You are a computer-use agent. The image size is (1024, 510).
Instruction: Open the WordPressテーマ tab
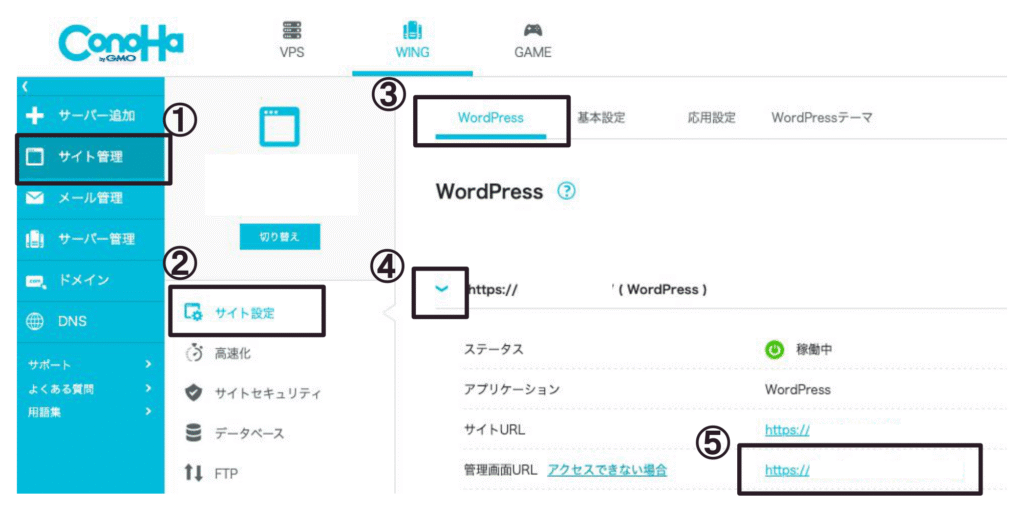pos(822,118)
